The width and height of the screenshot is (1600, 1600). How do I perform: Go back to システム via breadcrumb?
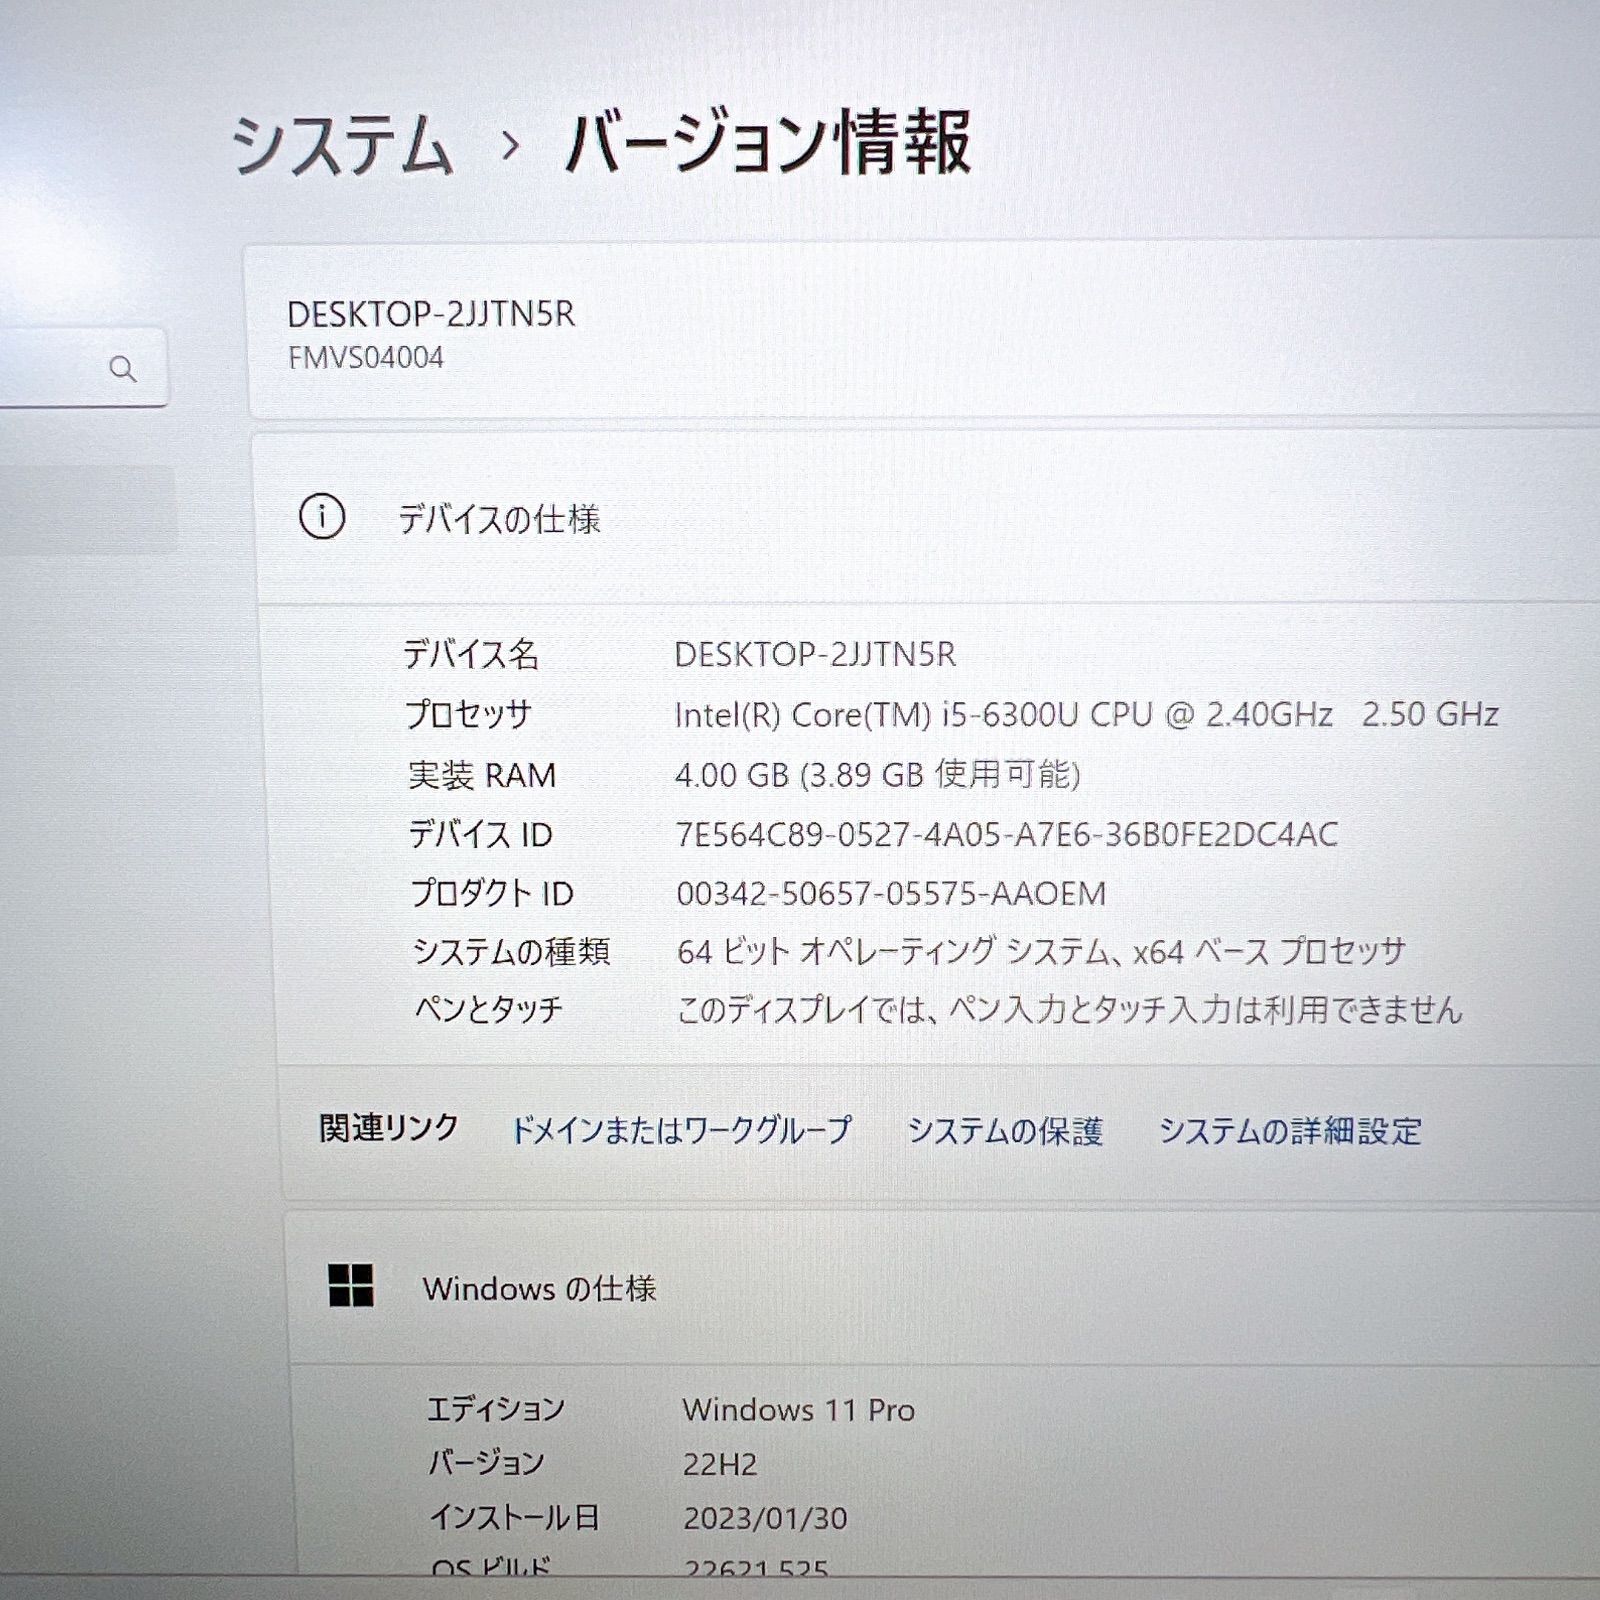point(343,146)
